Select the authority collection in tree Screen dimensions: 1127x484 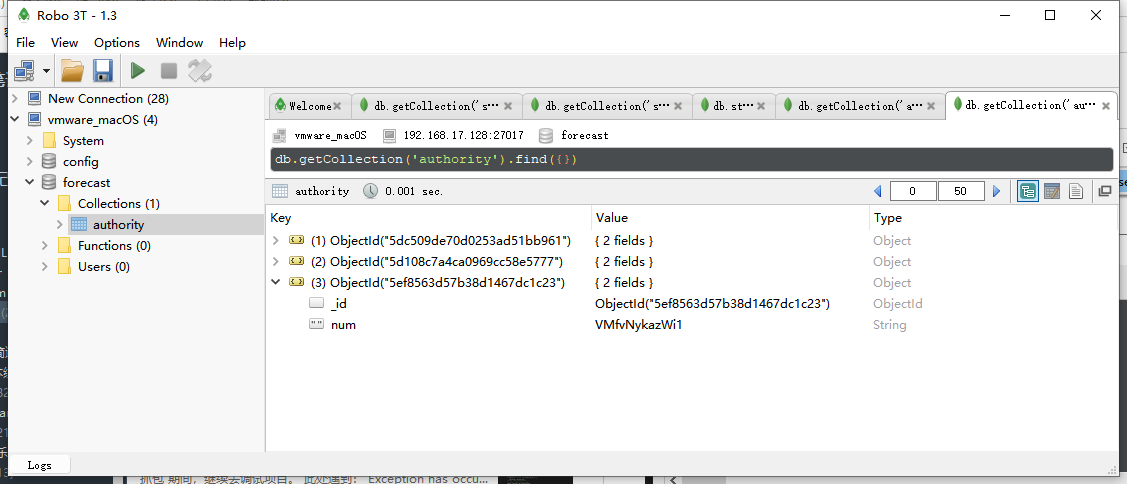coord(118,224)
